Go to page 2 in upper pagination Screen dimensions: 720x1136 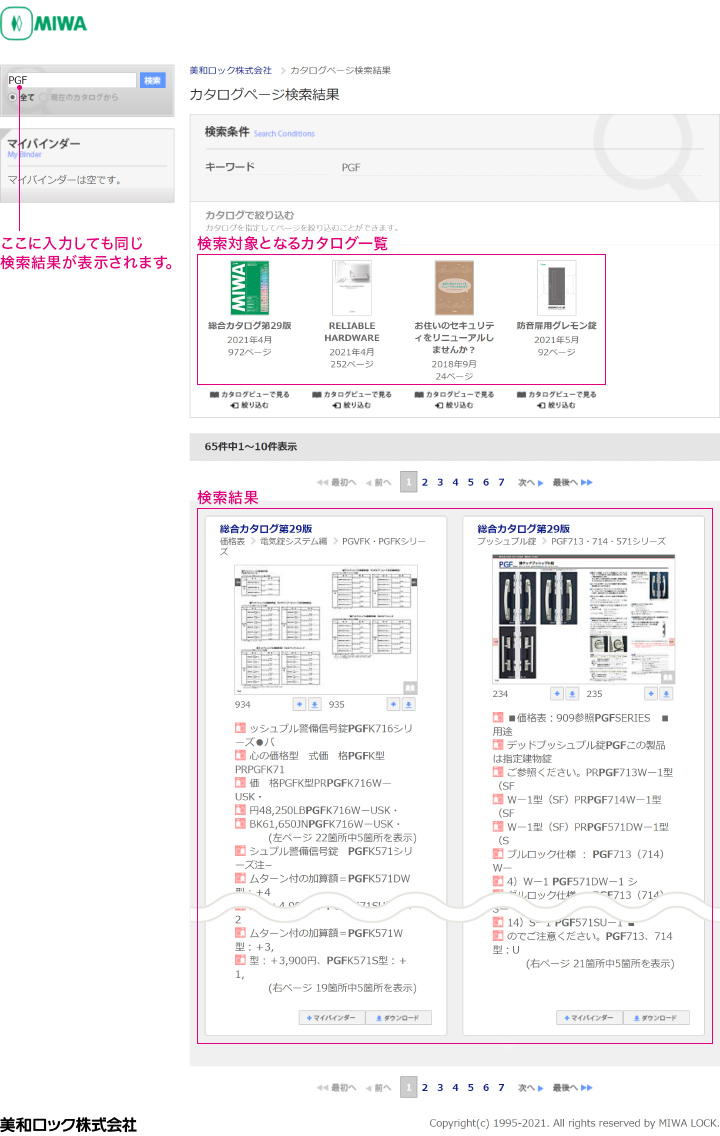[424, 482]
